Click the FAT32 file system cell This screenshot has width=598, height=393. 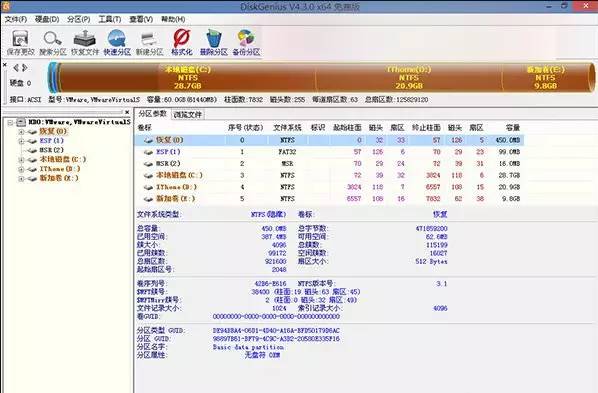pyautogui.click(x=287, y=152)
